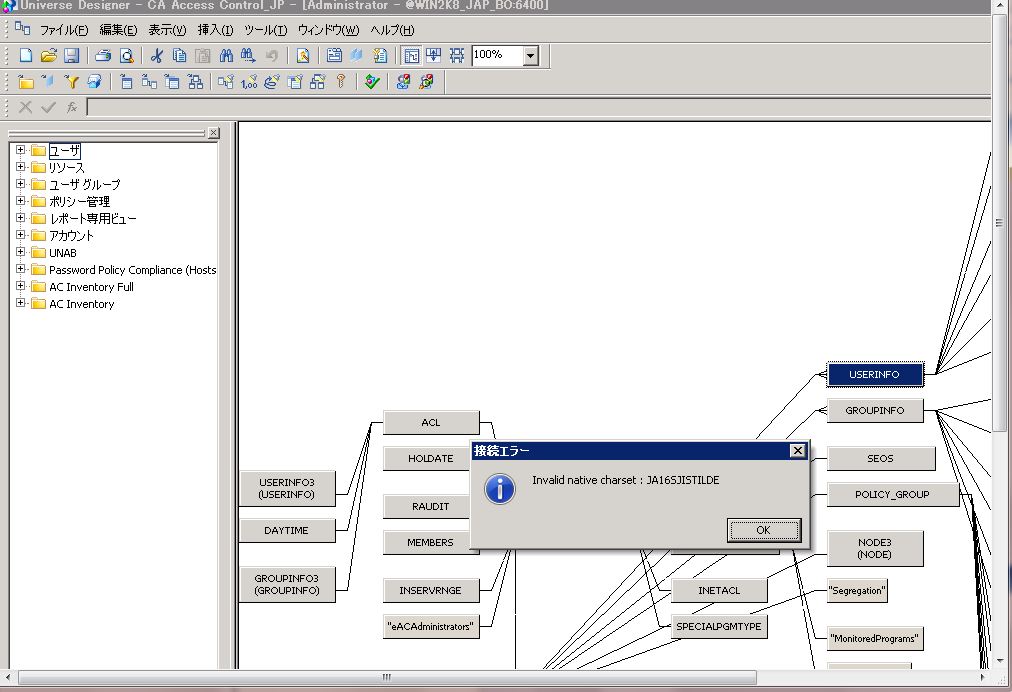Close the universe tree pane
Screen dimensions: 1012x692
[214, 132]
